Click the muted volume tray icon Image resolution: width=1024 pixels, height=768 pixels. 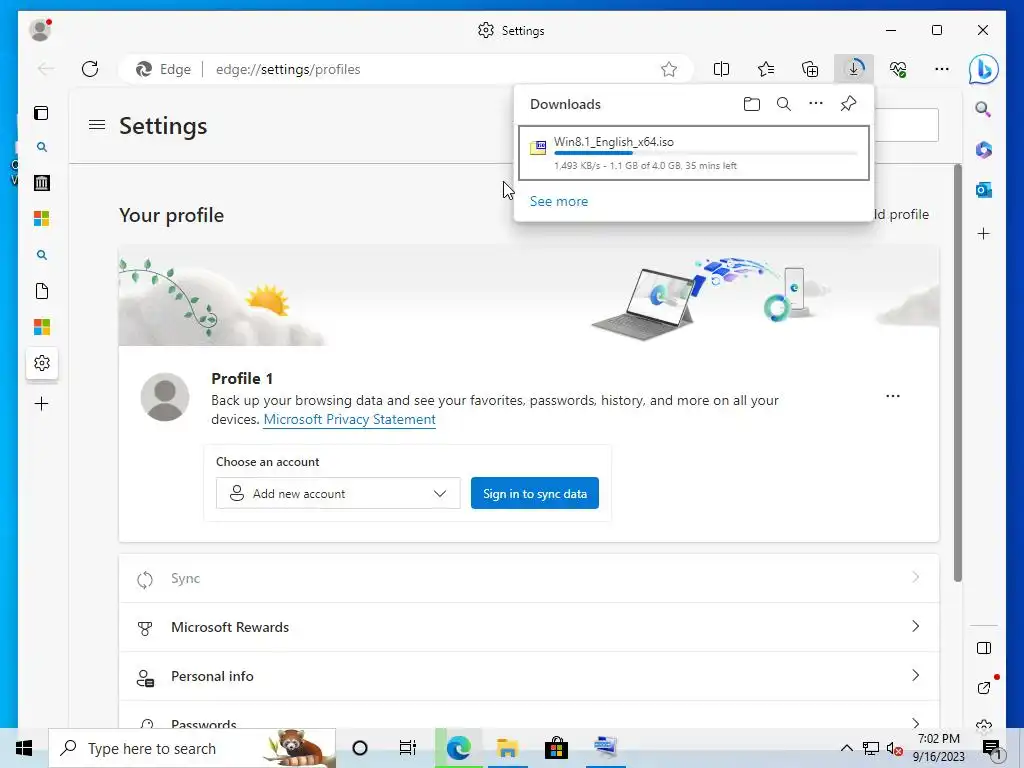coord(894,748)
